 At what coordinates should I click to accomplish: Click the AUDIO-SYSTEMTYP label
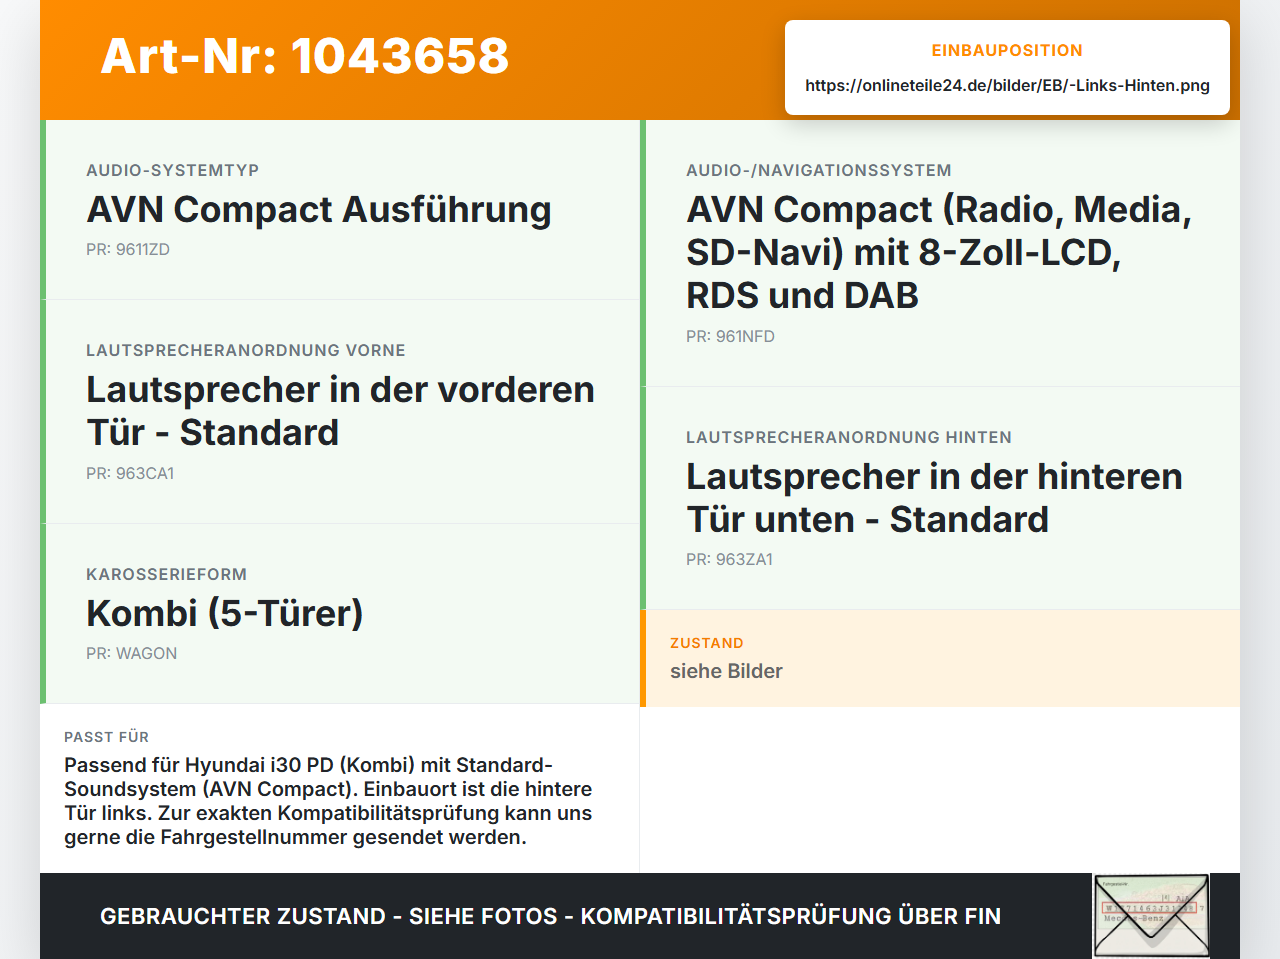(172, 170)
